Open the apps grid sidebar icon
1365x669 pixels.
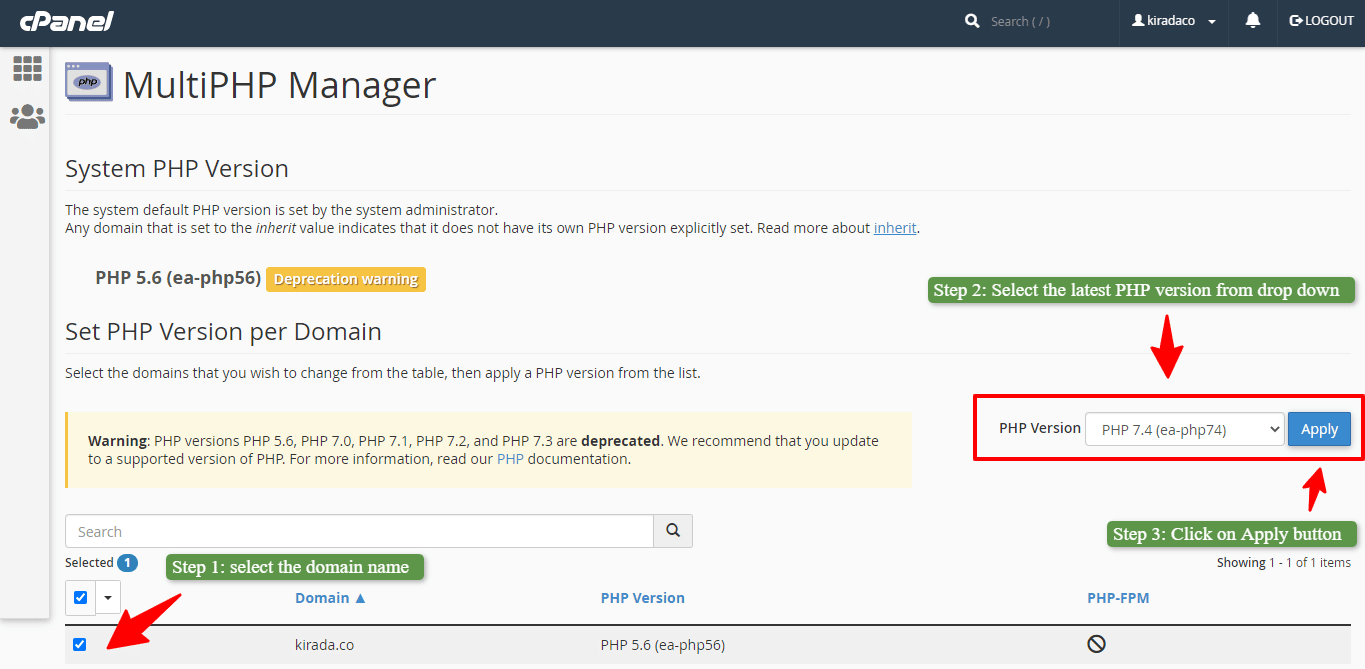27,68
